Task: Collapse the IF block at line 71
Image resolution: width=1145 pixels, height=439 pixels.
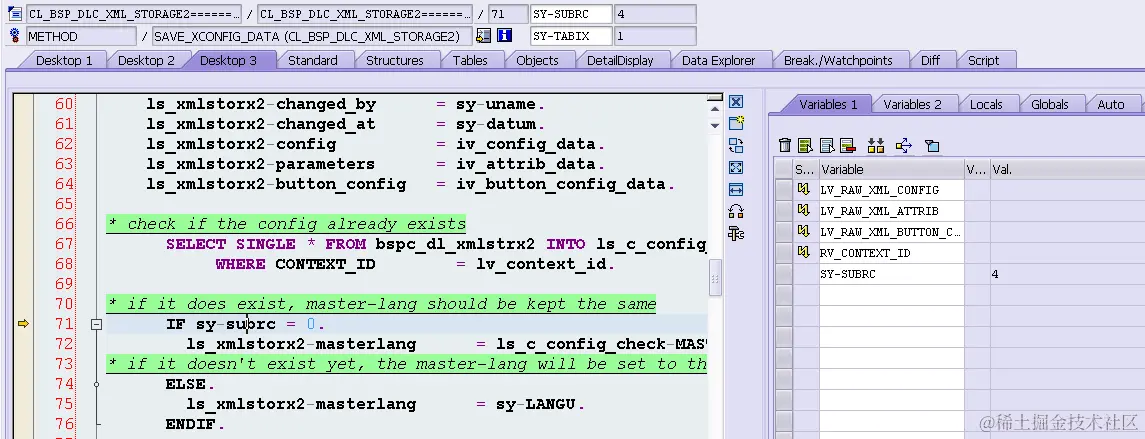Action: 96,324
